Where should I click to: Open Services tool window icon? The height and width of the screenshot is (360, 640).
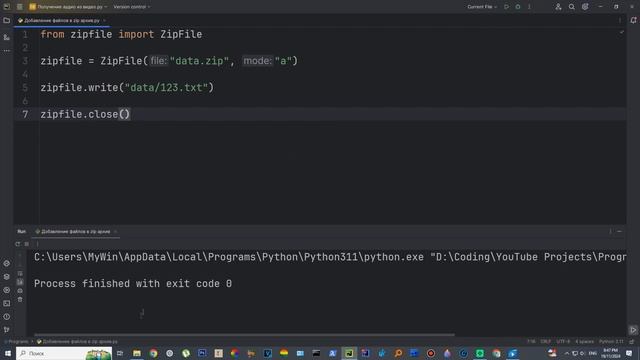pyautogui.click(x=7, y=290)
